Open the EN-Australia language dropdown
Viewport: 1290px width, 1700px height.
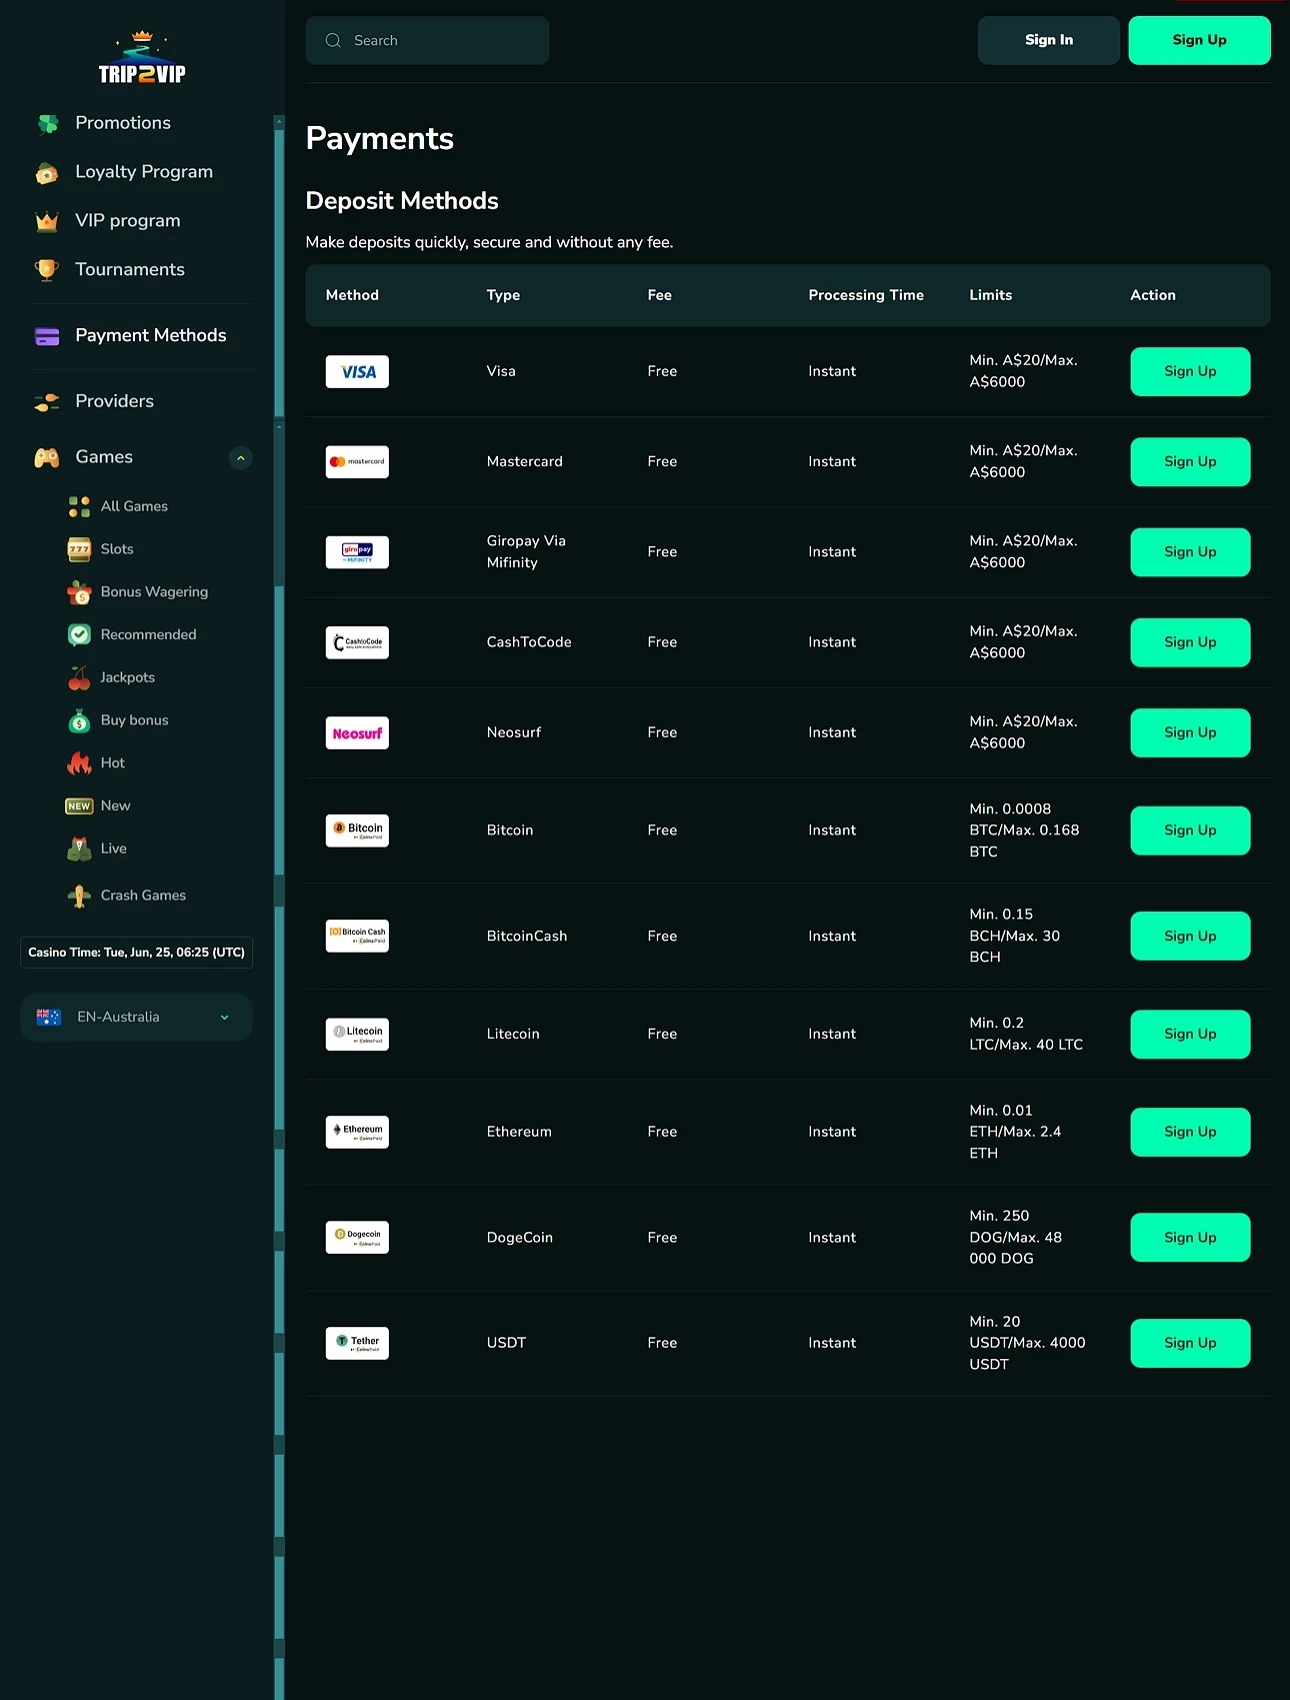click(136, 1017)
